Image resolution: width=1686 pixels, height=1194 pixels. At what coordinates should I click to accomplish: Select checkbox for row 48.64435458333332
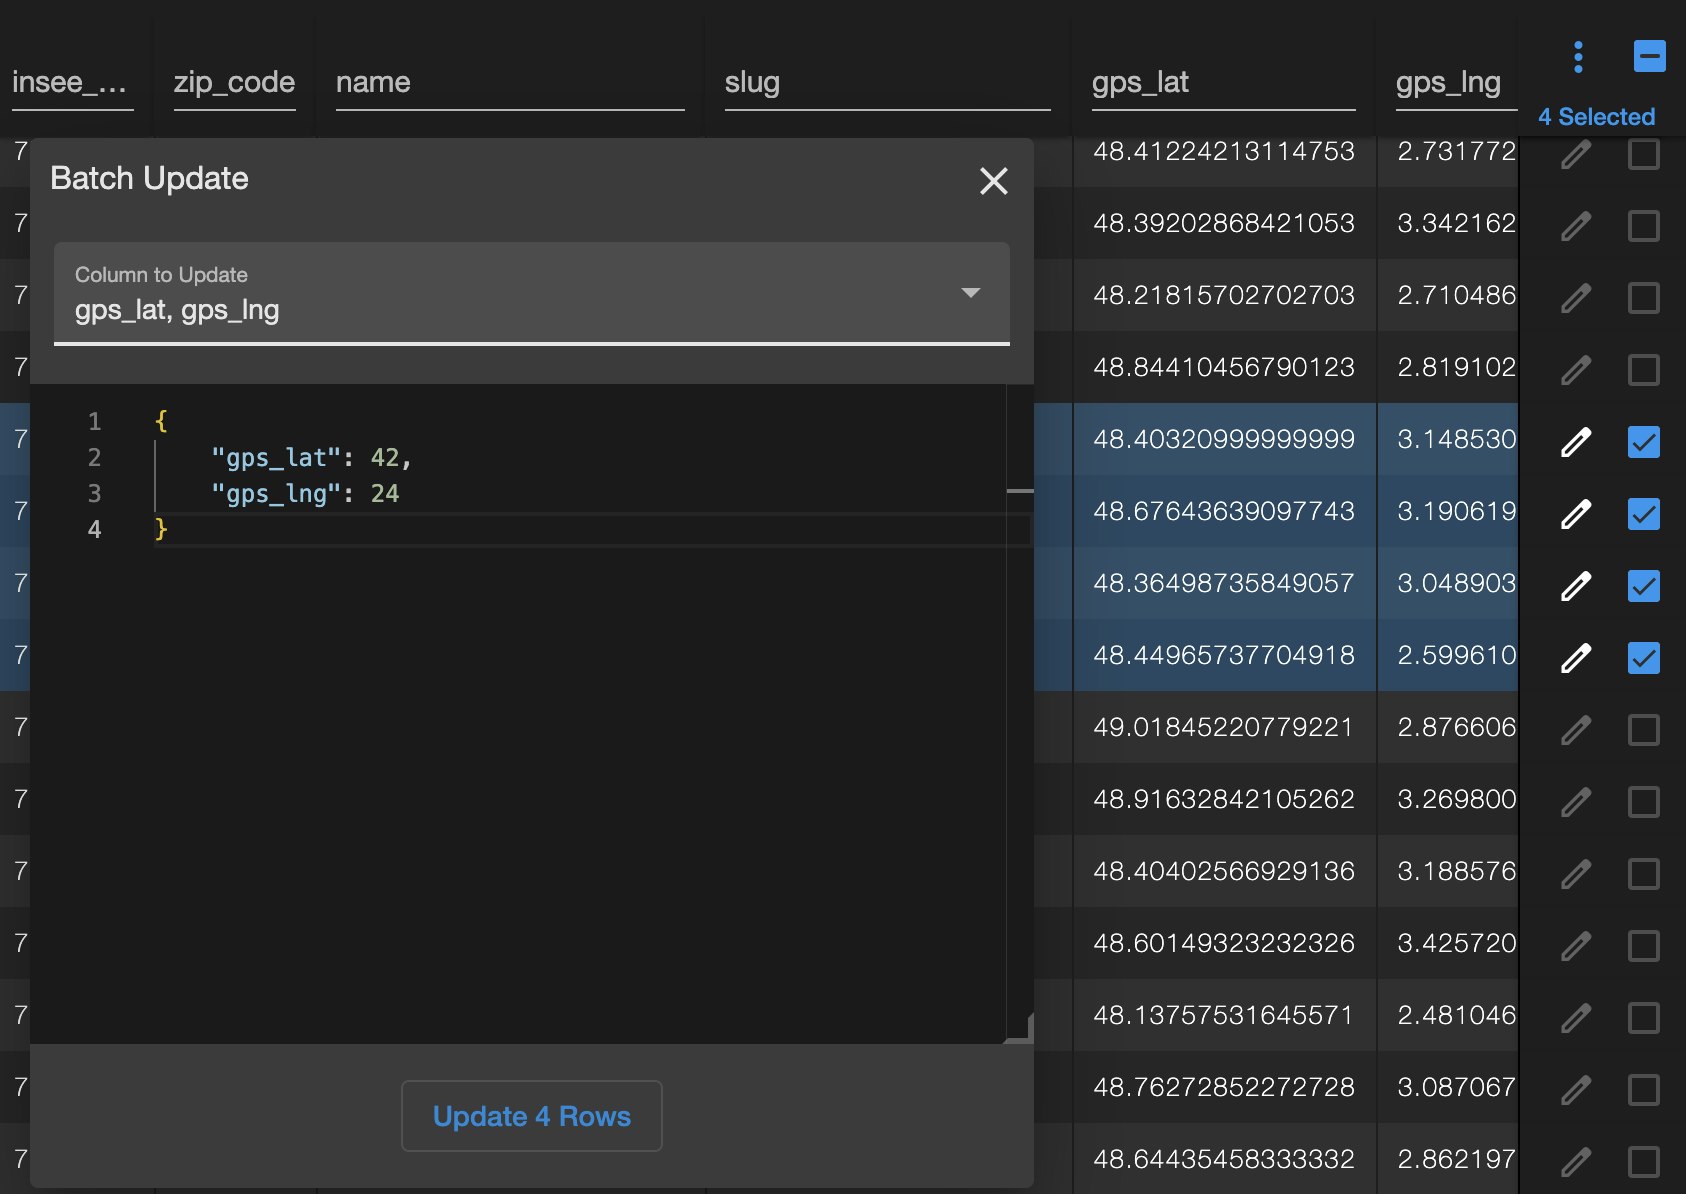pos(1644,1162)
